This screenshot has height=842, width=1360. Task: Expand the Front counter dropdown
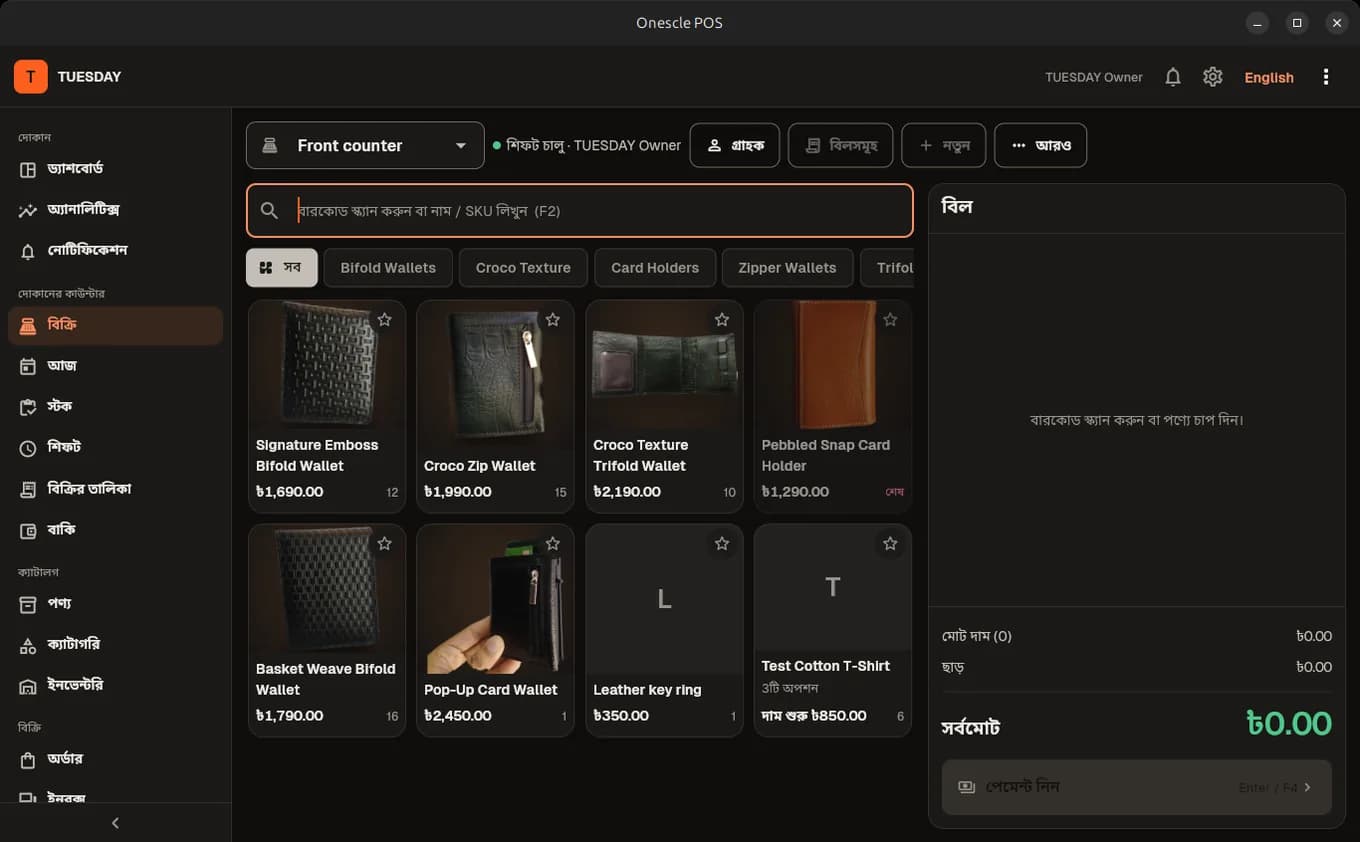tap(365, 146)
